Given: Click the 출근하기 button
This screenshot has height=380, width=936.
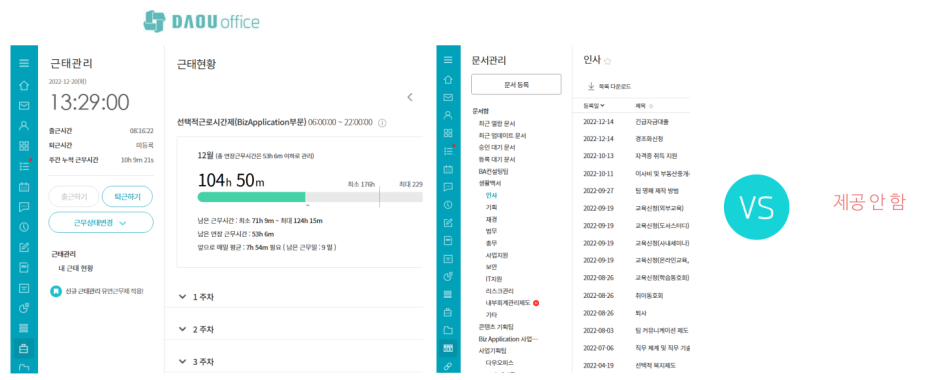Looking at the screenshot, I should [x=73, y=196].
